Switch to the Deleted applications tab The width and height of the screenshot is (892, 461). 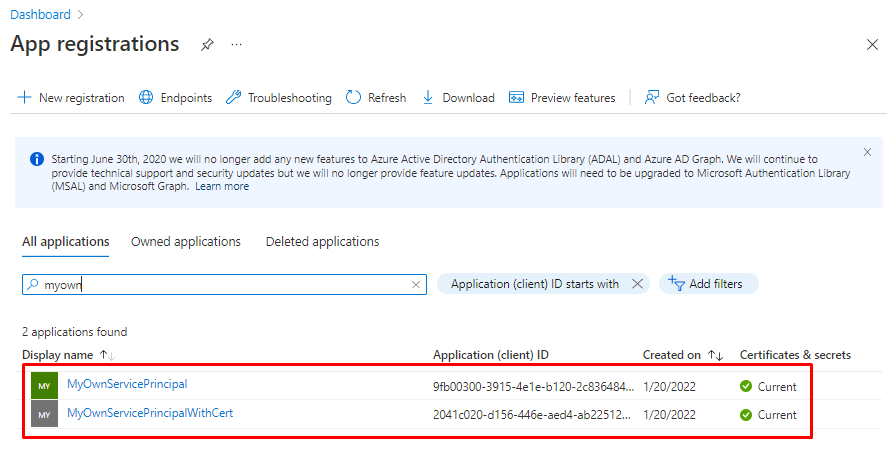(x=322, y=242)
